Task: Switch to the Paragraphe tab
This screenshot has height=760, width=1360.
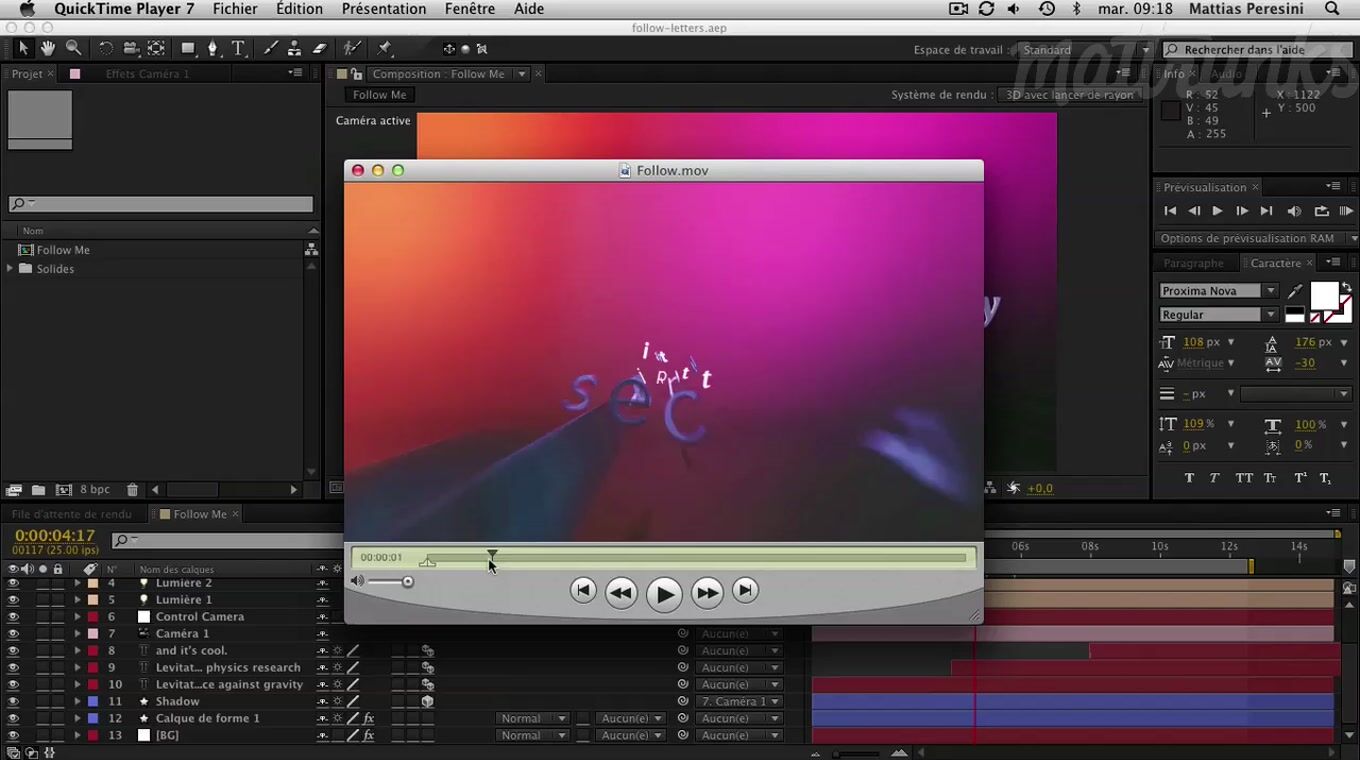Action: pos(1193,263)
